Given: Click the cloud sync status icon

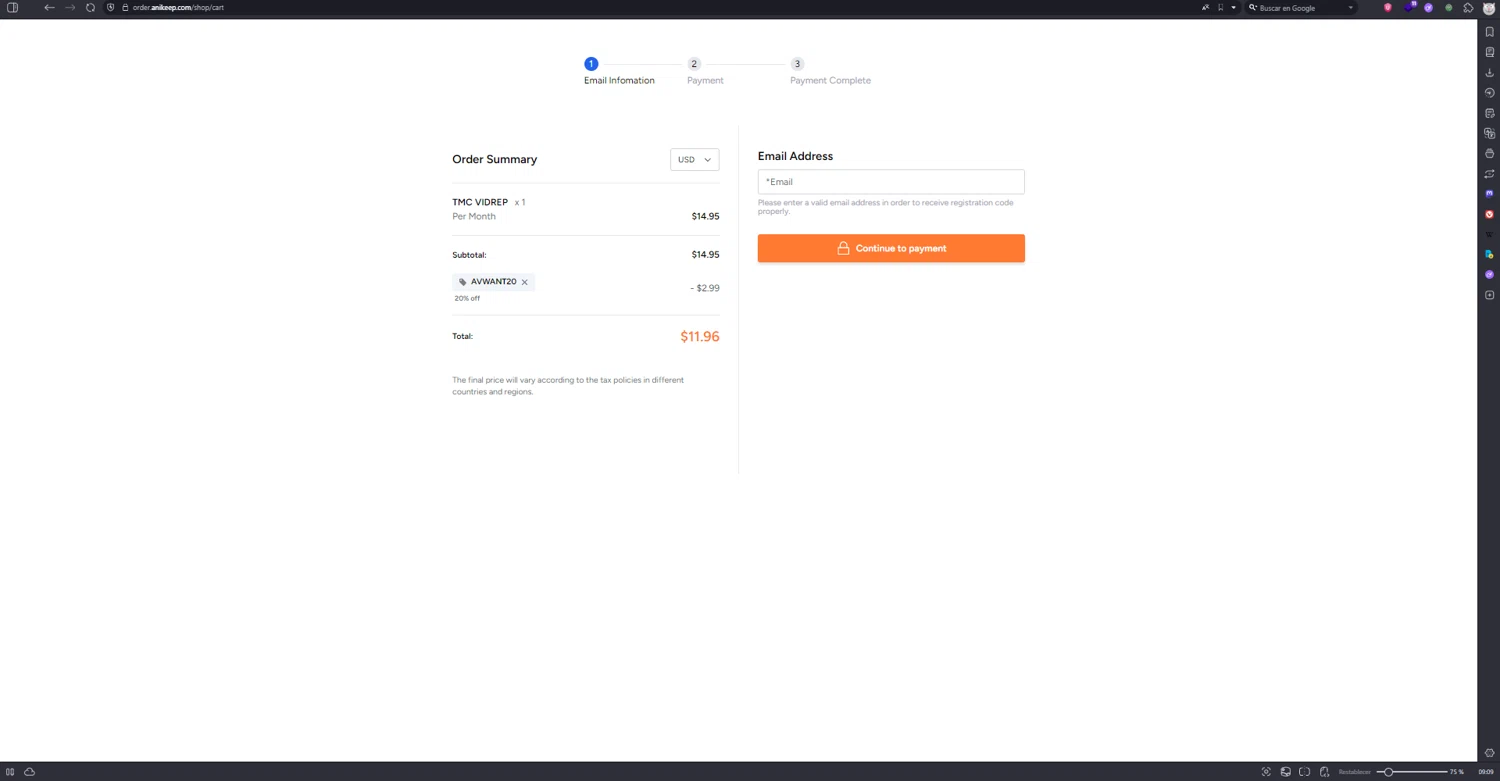Looking at the screenshot, I should coord(29,772).
